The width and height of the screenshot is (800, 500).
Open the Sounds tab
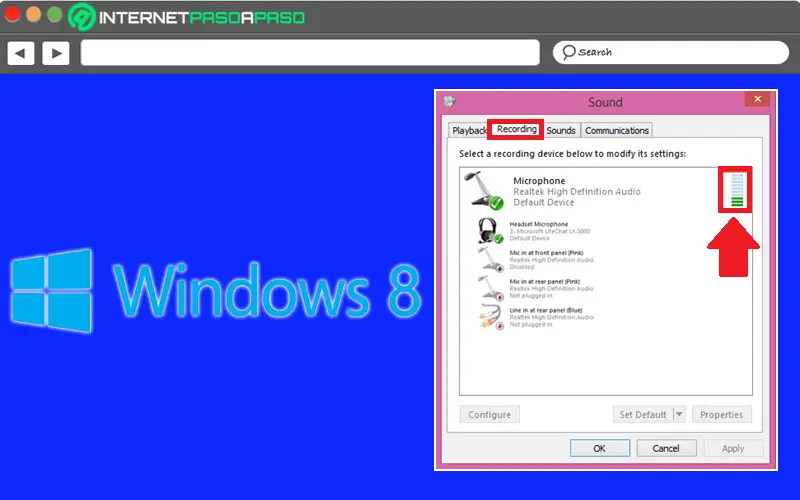(561, 131)
